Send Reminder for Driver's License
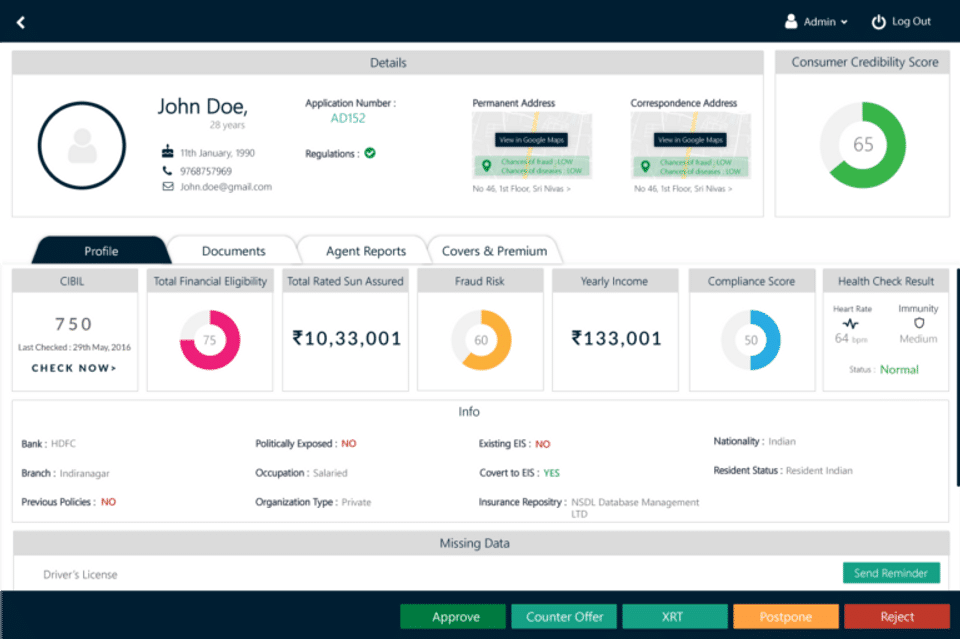The height and width of the screenshot is (639, 960). click(x=891, y=573)
